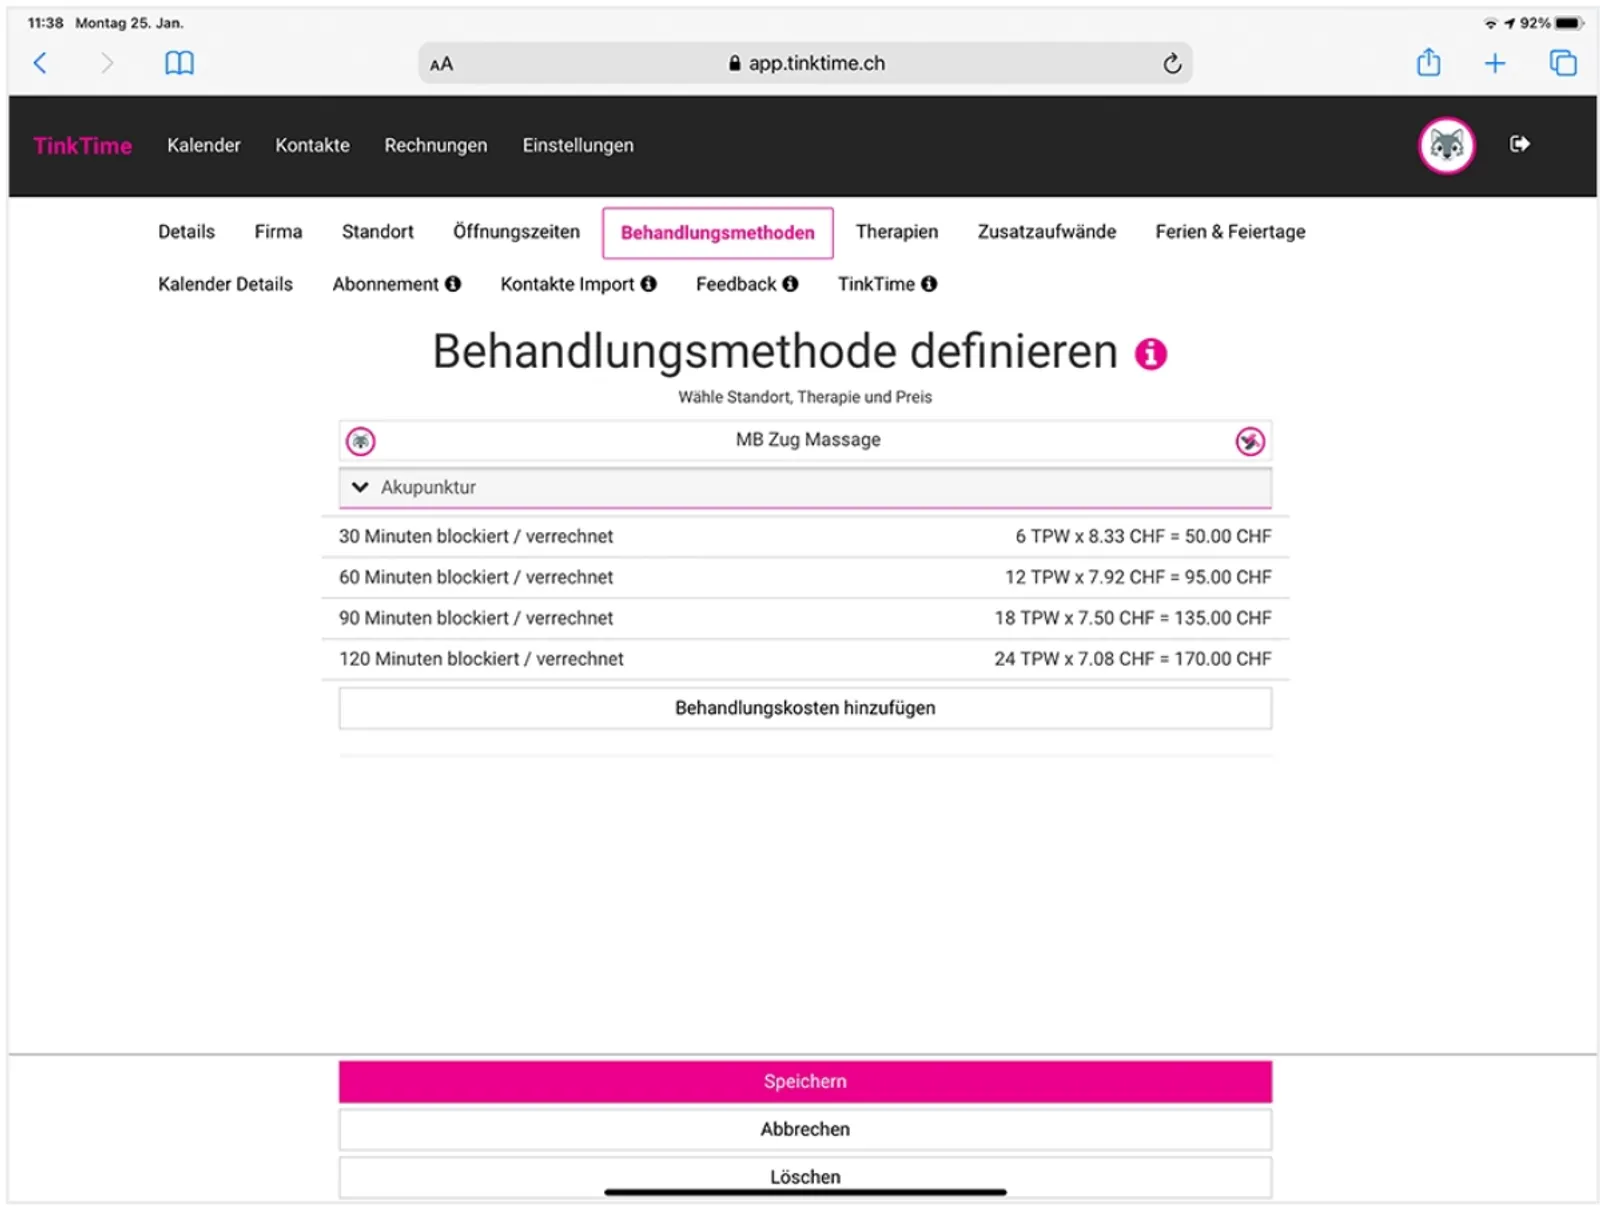This screenshot has height=1215, width=1600.
Task: Open the Rechnungen menu item
Action: pyautogui.click(x=435, y=146)
